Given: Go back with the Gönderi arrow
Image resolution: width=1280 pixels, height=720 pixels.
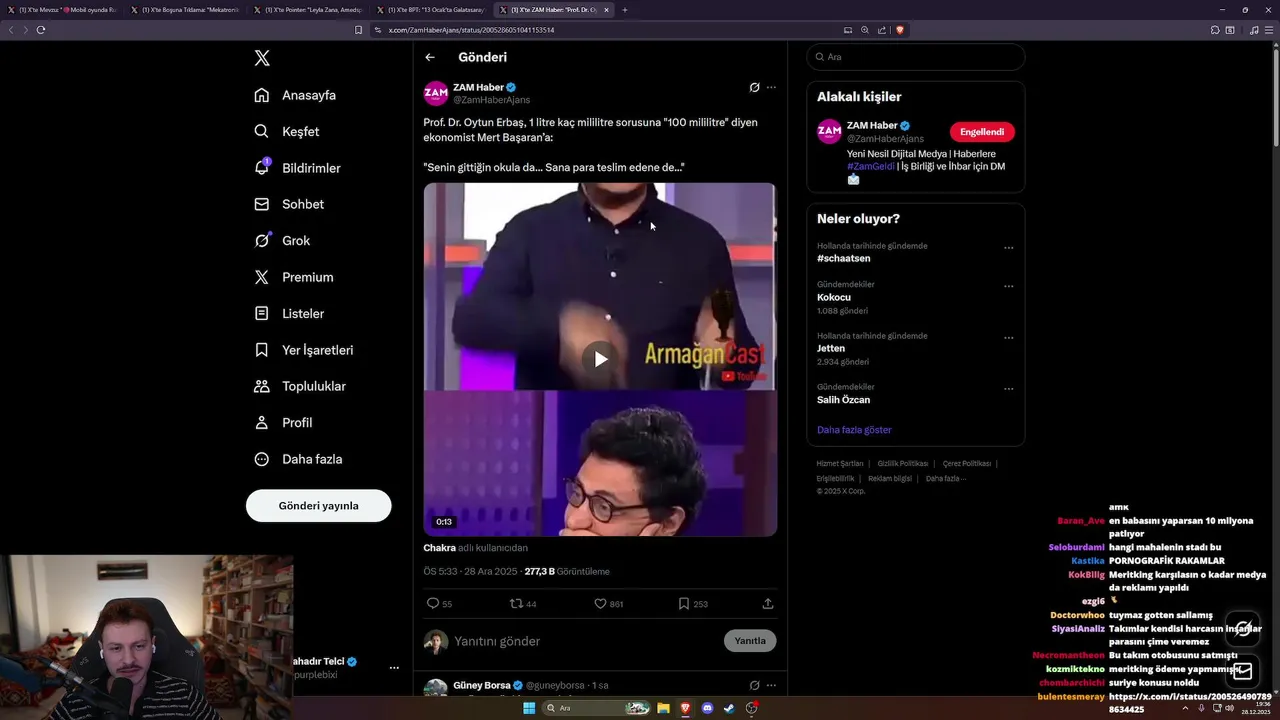Looking at the screenshot, I should [x=430, y=57].
